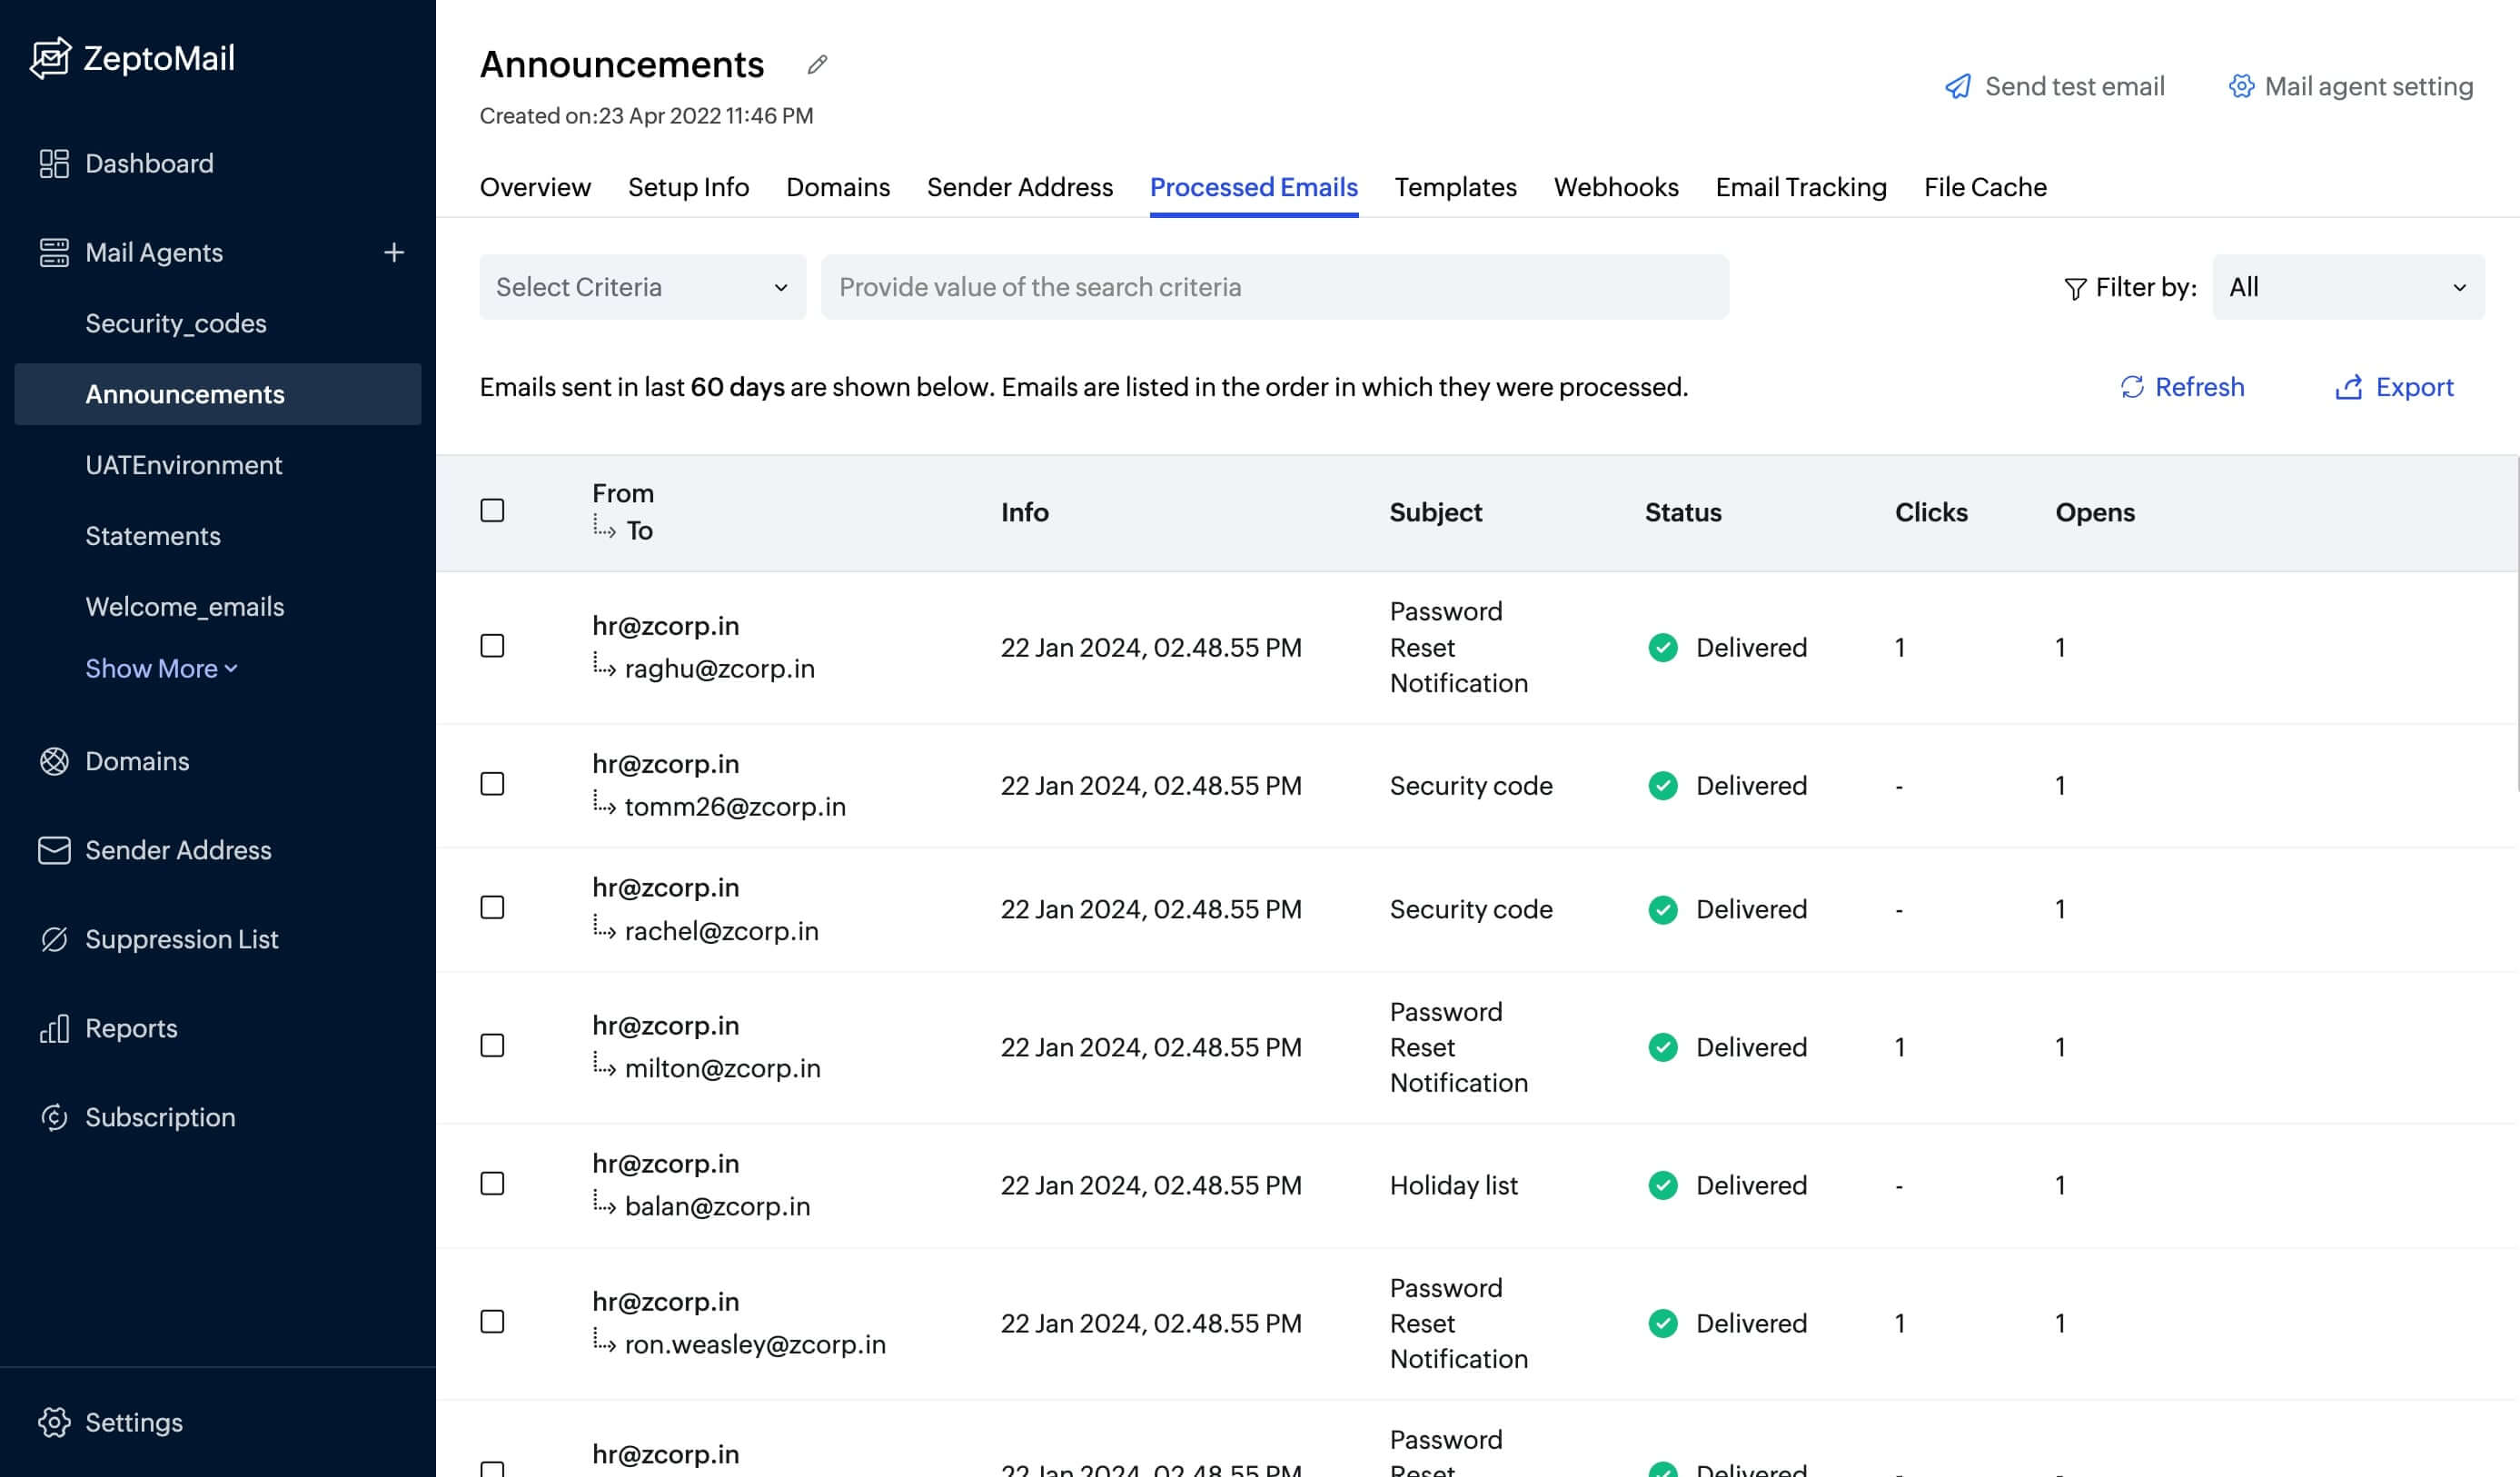
Task: Select the checkbox for tomm26@zcorp.in row
Action: 492,784
